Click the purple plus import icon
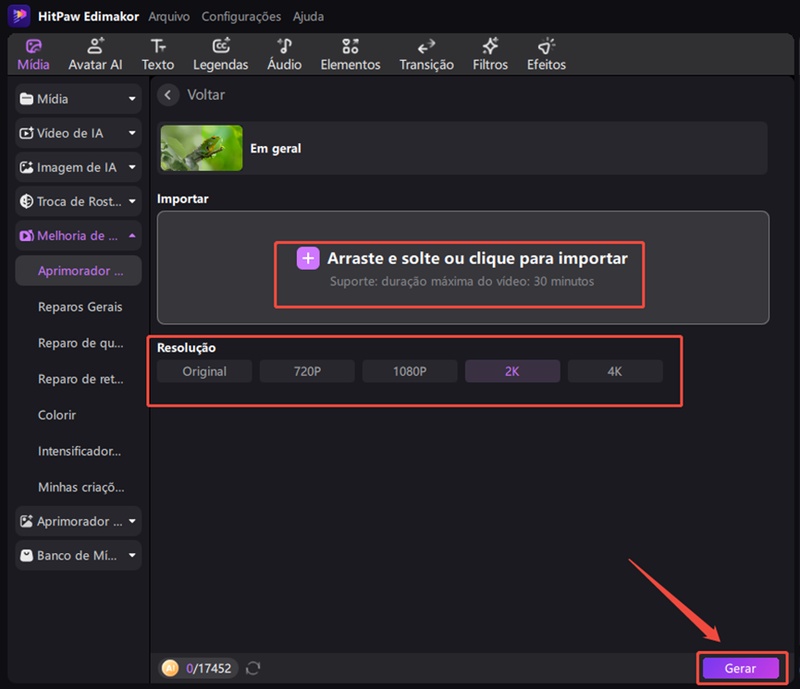800x689 pixels. click(x=308, y=258)
